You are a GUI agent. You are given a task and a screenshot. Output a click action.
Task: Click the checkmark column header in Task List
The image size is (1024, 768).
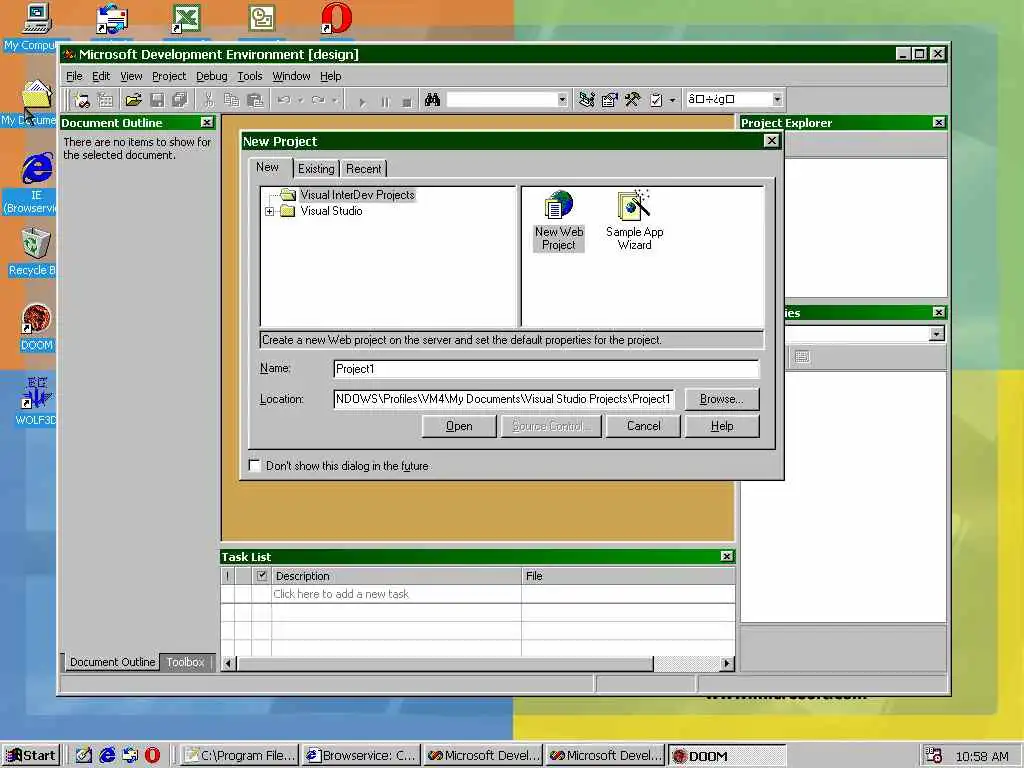262,576
